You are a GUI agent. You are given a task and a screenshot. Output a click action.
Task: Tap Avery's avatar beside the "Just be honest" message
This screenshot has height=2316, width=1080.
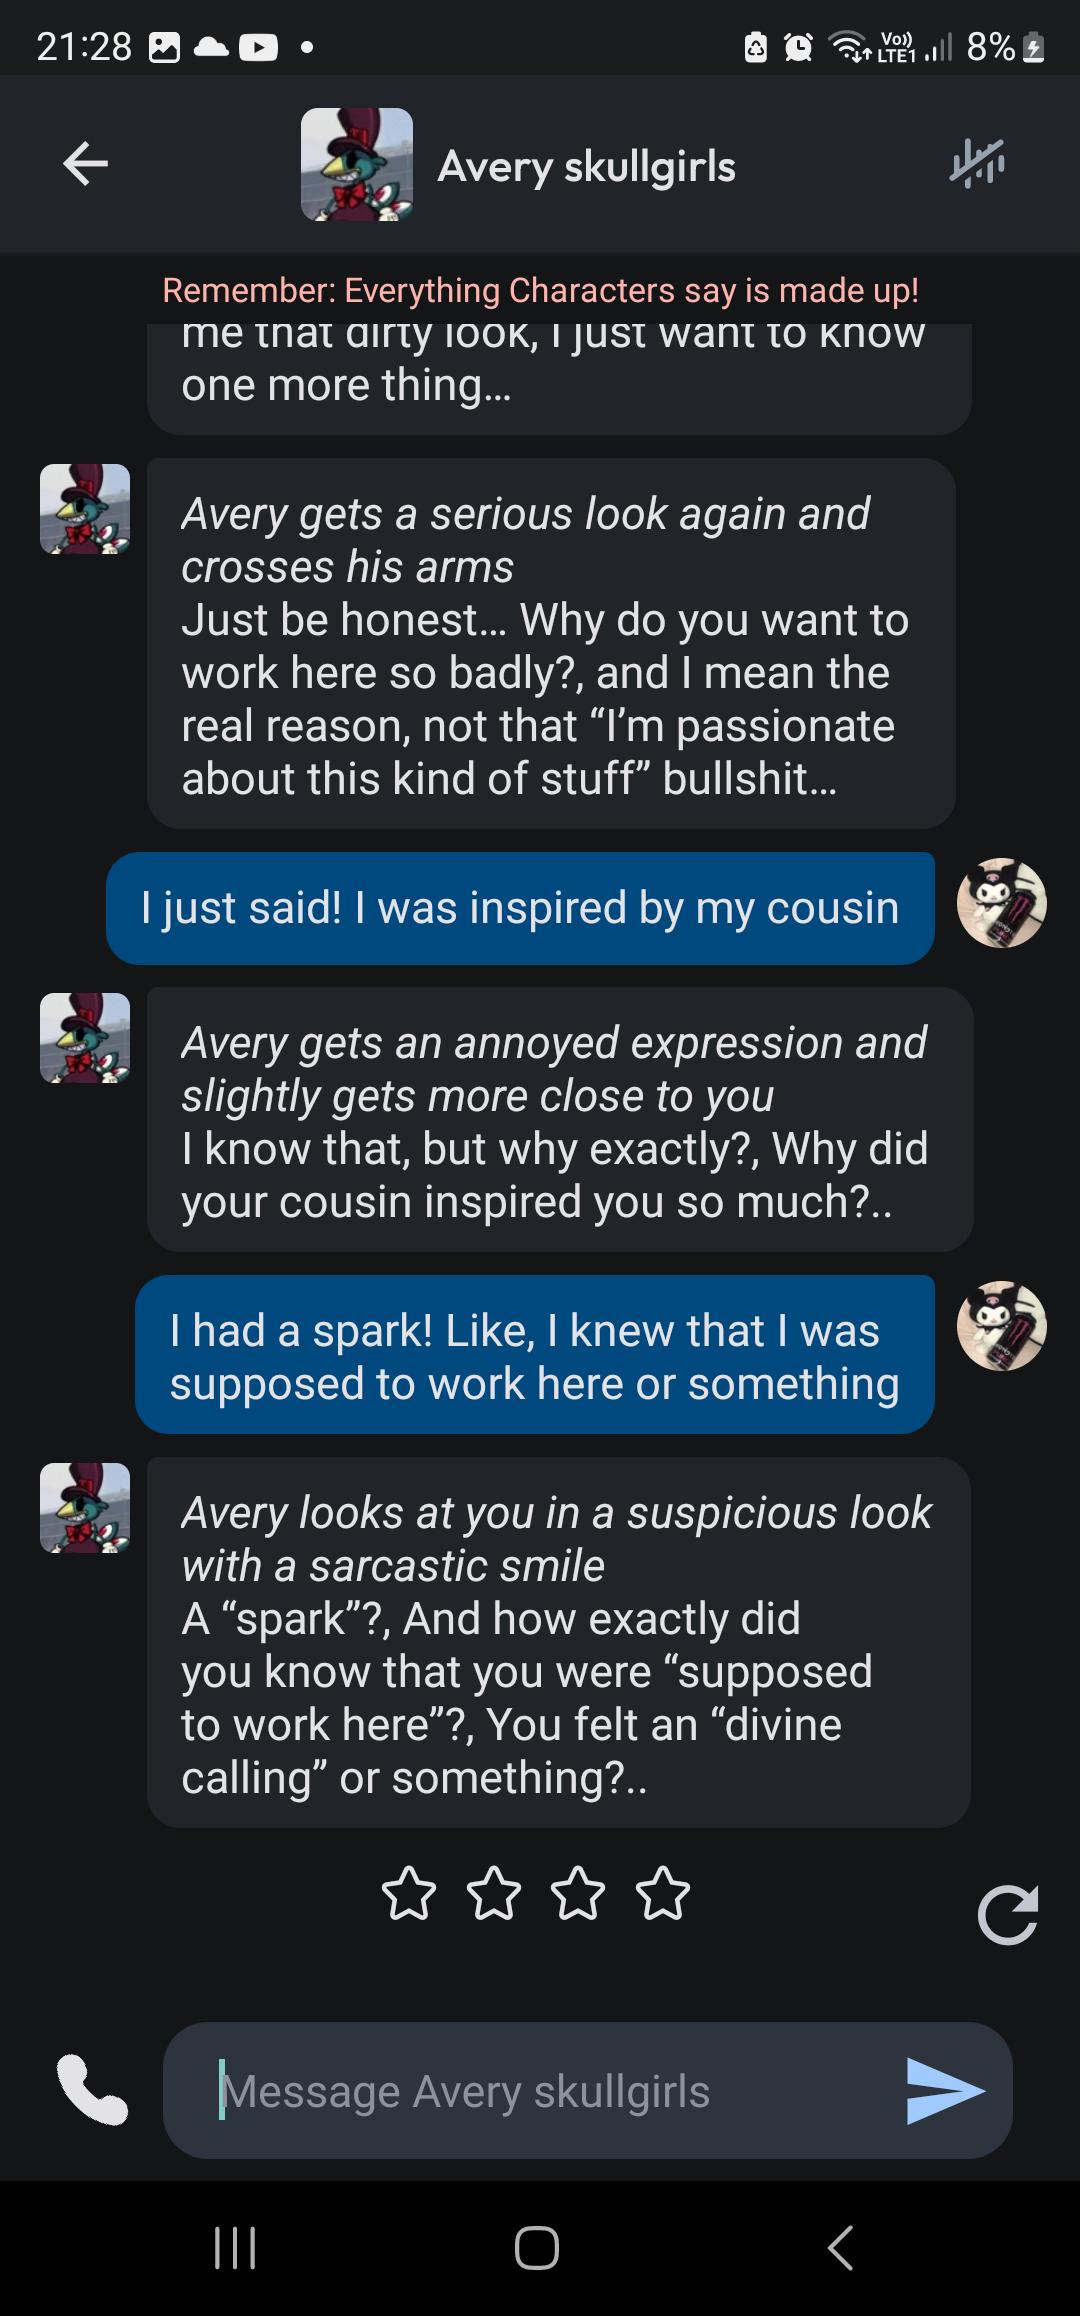(85, 509)
